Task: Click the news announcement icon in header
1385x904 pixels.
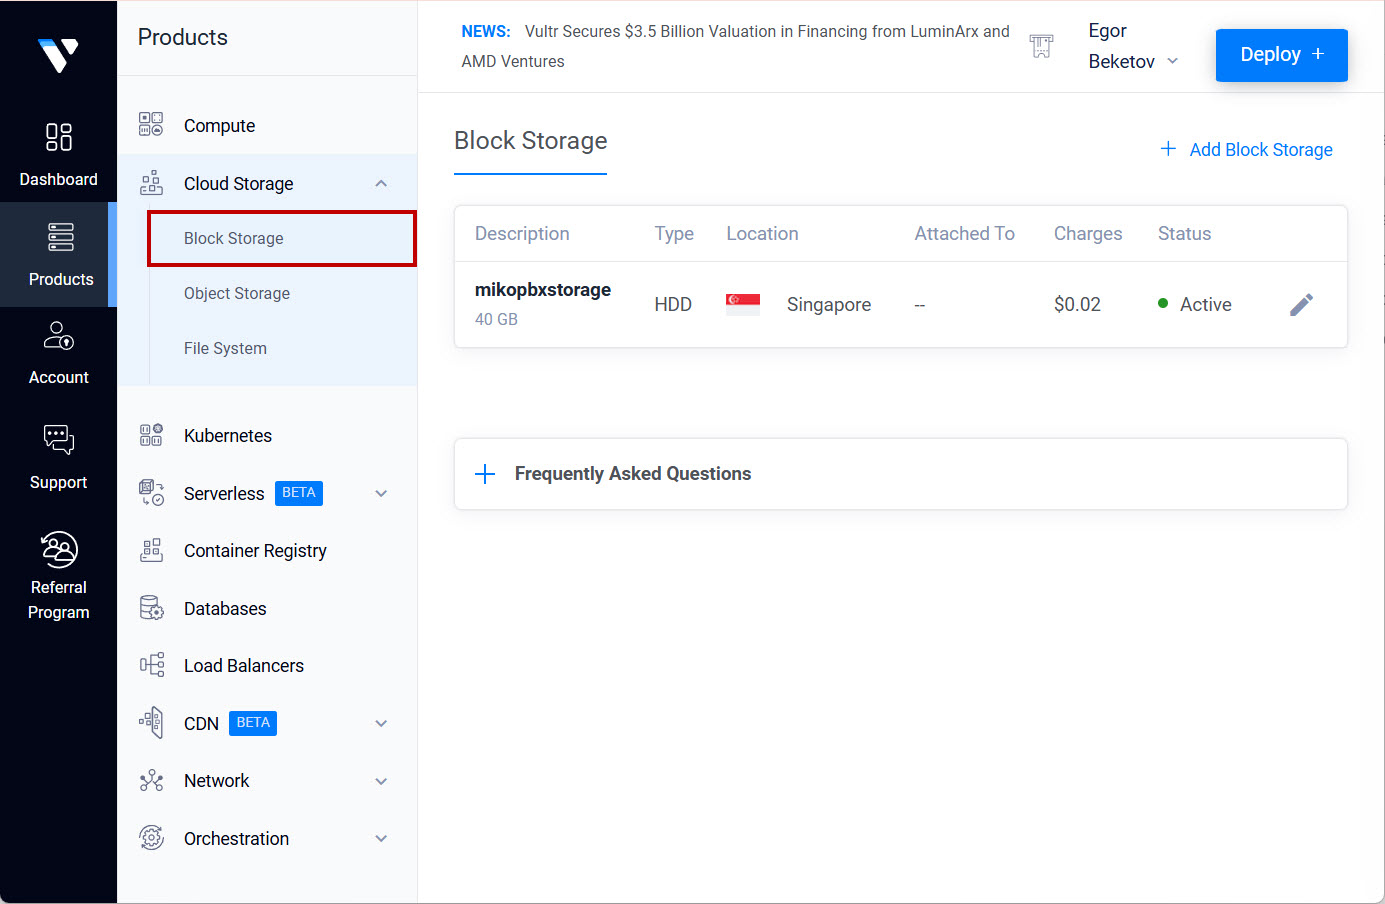Action: click(1041, 46)
